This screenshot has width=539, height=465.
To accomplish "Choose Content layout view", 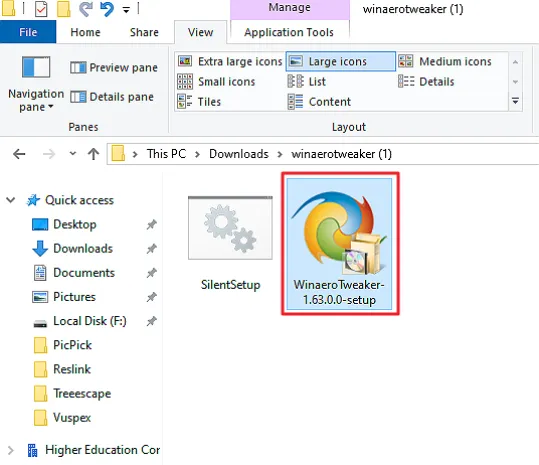I will [x=319, y=102].
